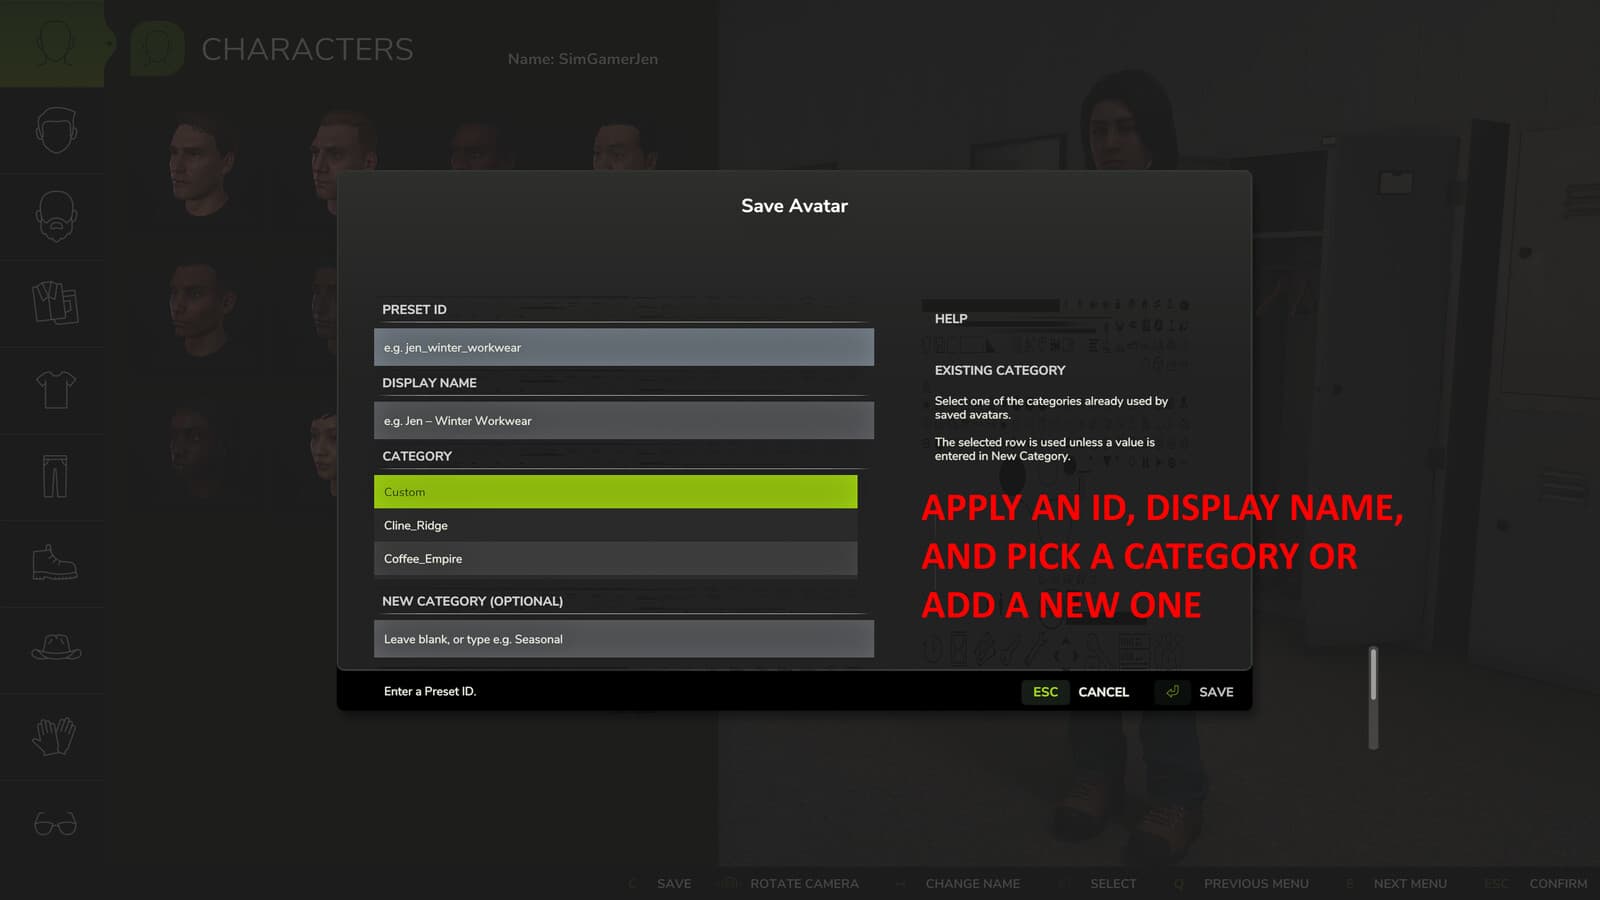Click Rotate Camera in bottom bar

[804, 883]
